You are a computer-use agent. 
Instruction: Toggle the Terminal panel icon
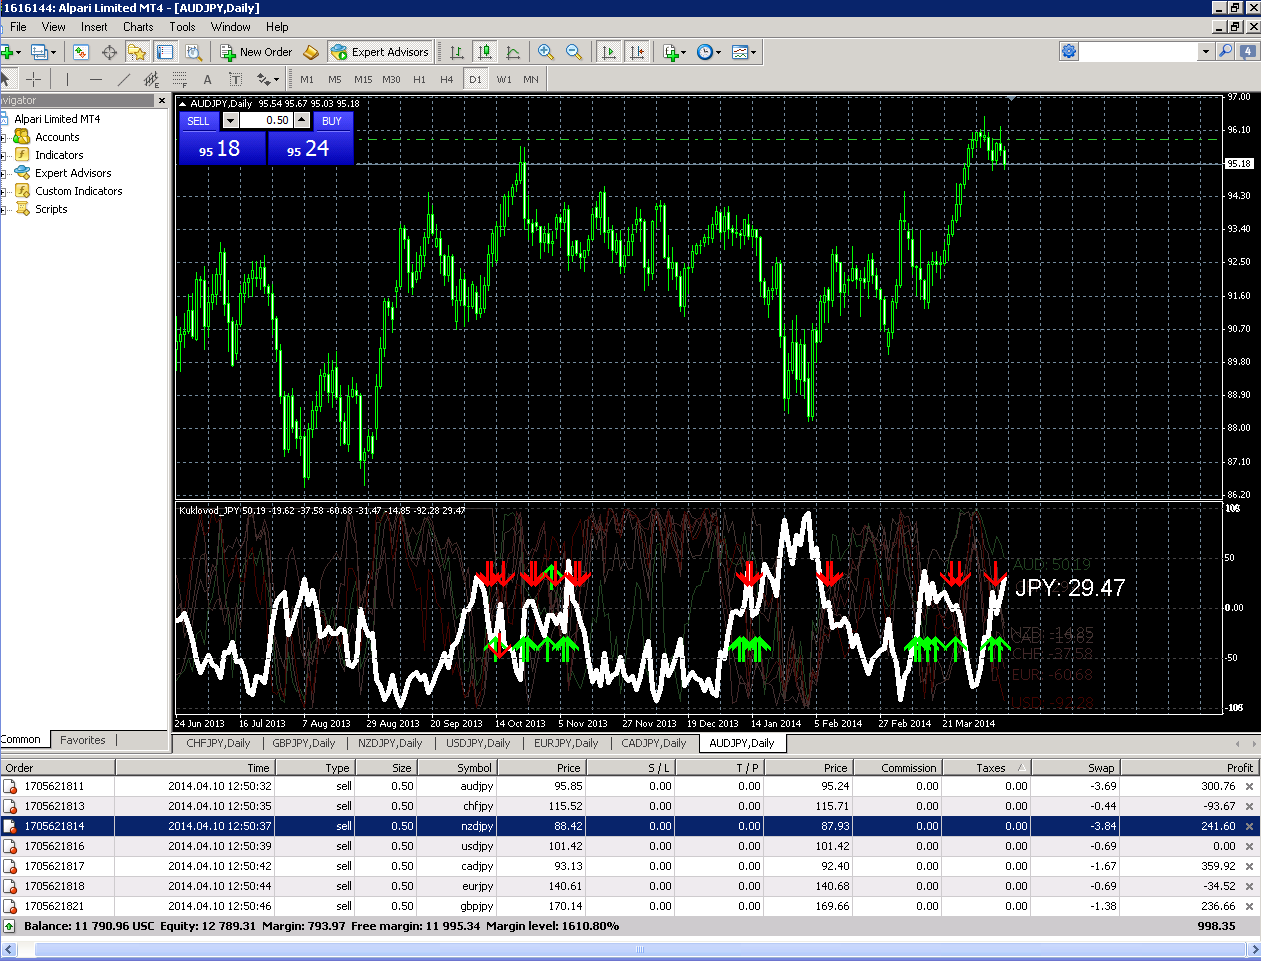[x=165, y=52]
